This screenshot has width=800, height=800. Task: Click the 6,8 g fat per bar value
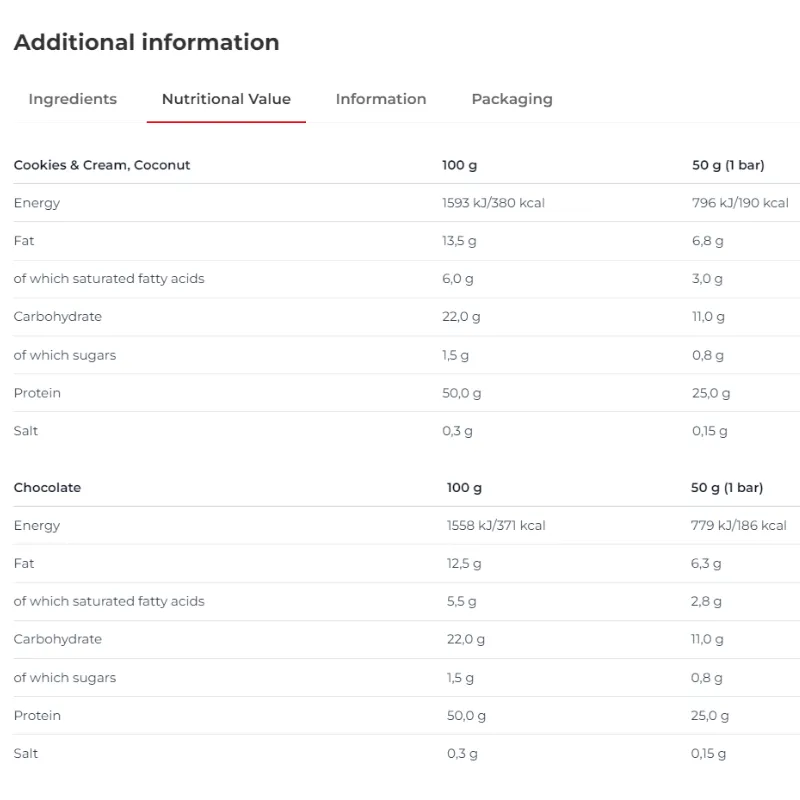point(707,241)
